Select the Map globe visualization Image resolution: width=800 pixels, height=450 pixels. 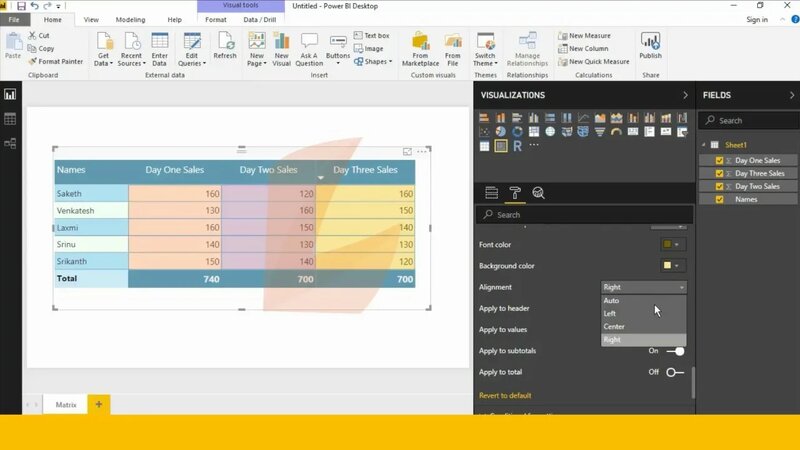pos(550,132)
